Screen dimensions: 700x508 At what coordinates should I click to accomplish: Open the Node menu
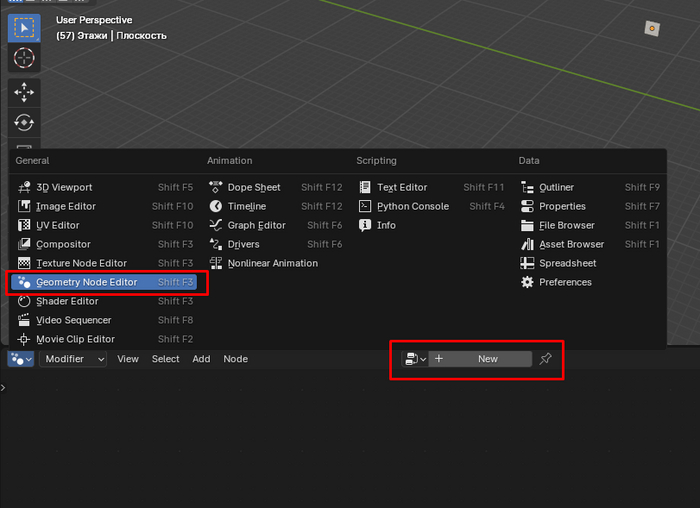235,359
